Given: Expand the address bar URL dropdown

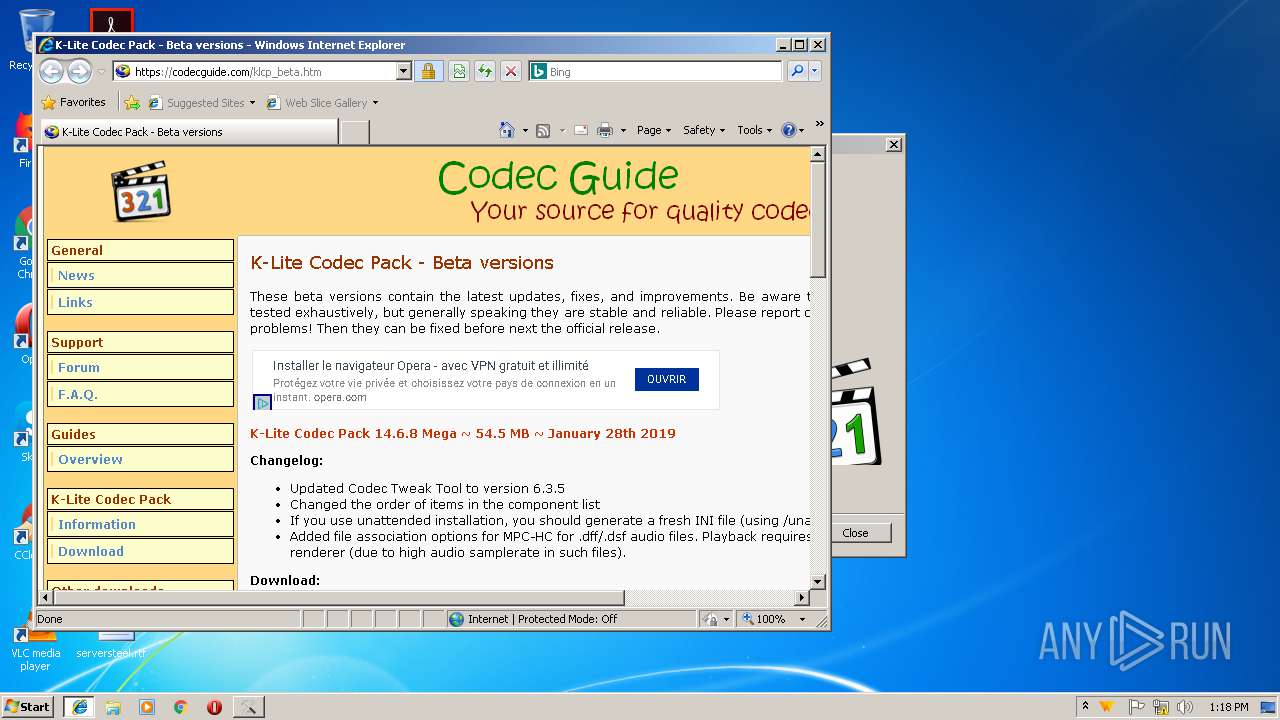Looking at the screenshot, I should [x=404, y=71].
